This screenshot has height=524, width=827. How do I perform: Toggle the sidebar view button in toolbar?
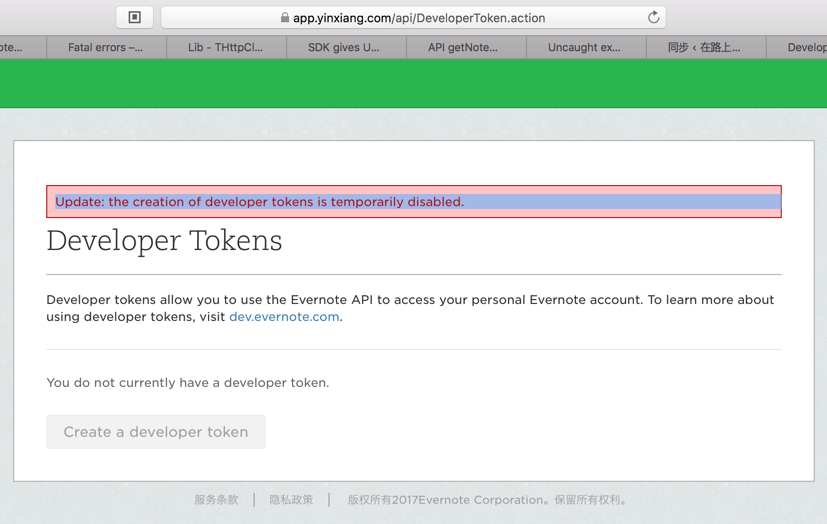click(x=134, y=17)
